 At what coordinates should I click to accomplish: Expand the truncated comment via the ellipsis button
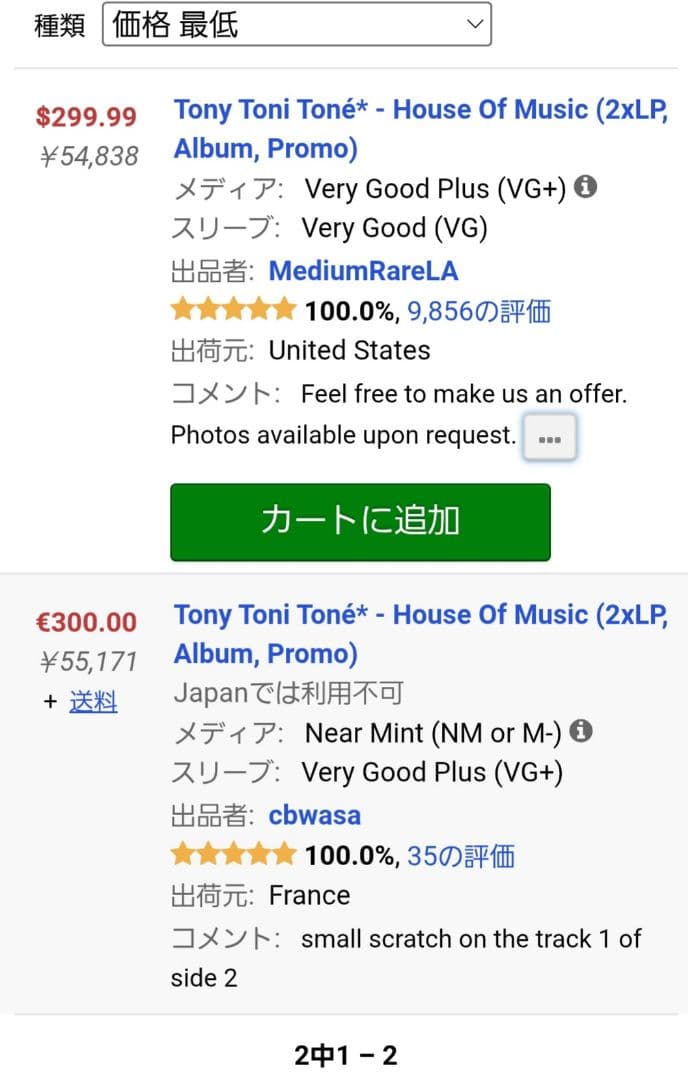549,437
